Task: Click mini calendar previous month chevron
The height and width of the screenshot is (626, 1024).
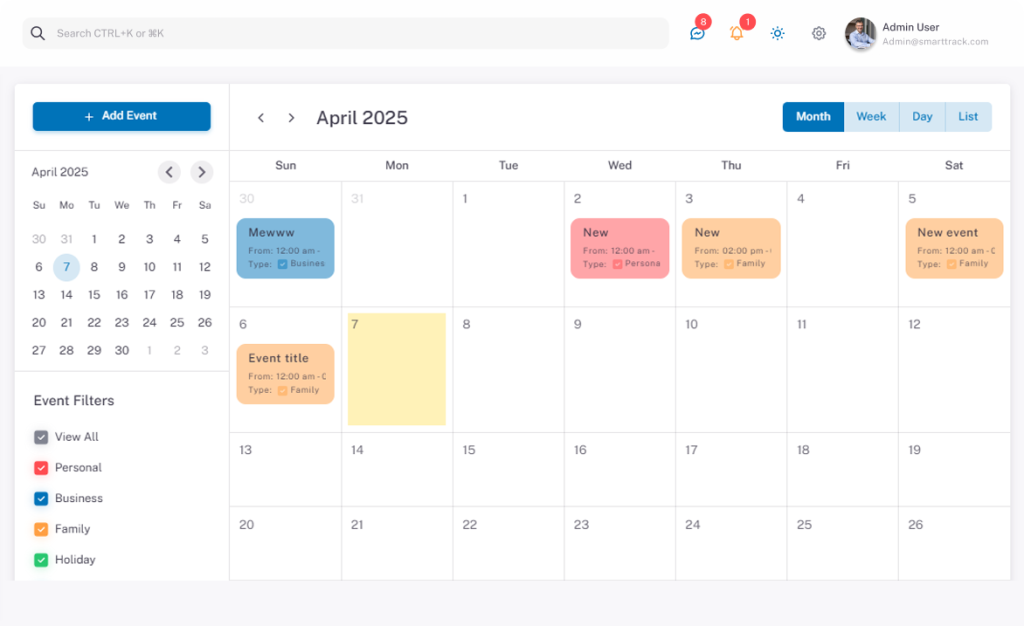Action: click(169, 172)
